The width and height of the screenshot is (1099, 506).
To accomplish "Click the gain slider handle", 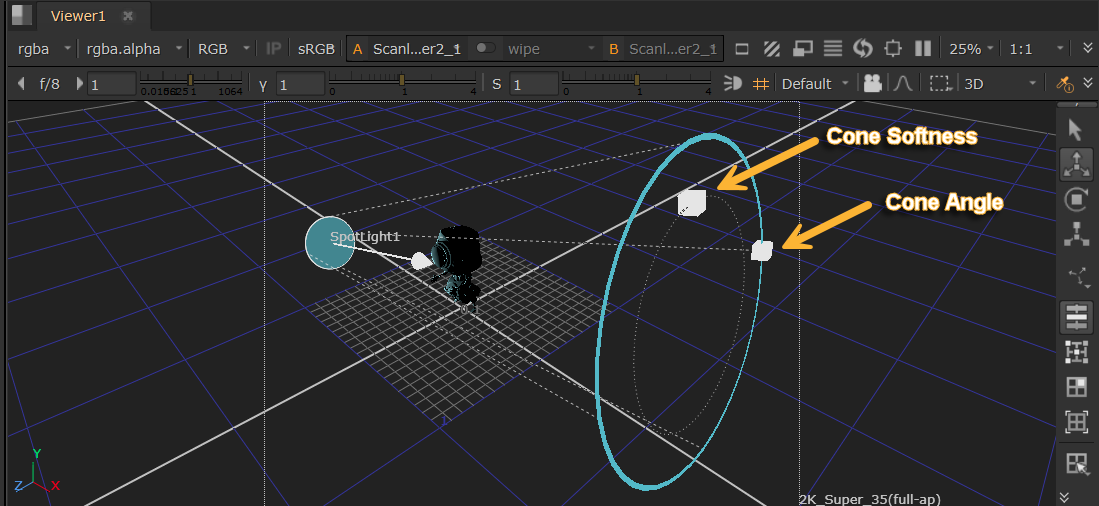I will click(191, 79).
